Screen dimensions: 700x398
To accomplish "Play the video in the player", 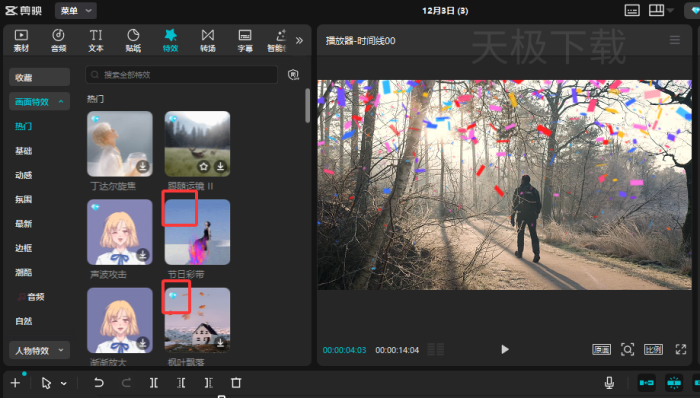I will (x=504, y=349).
